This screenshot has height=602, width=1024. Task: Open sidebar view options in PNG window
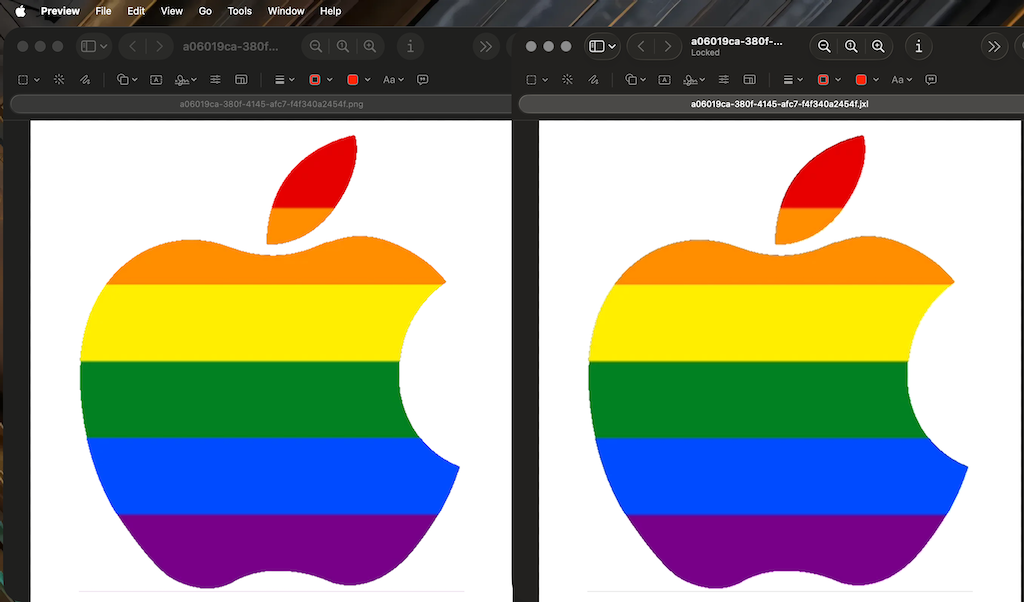point(94,46)
